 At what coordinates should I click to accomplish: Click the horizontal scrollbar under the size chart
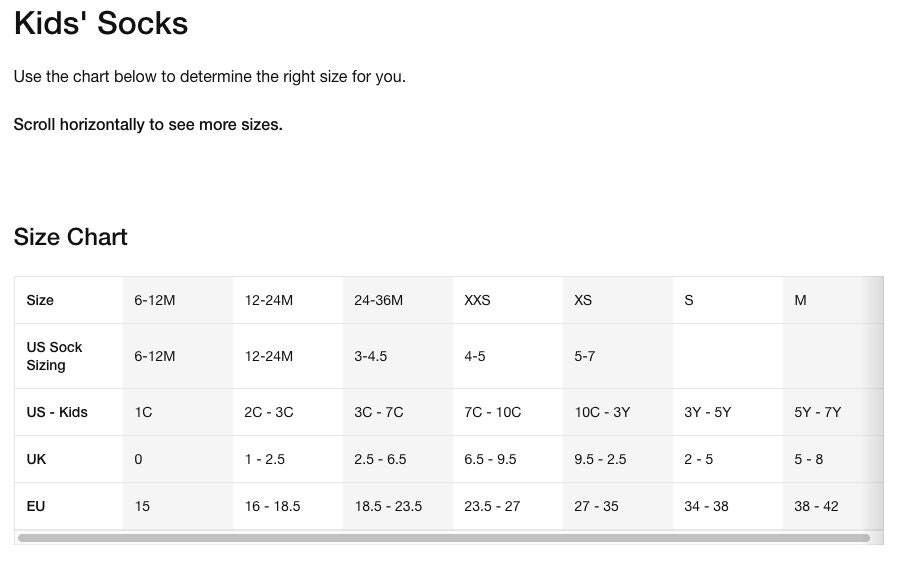(443, 538)
